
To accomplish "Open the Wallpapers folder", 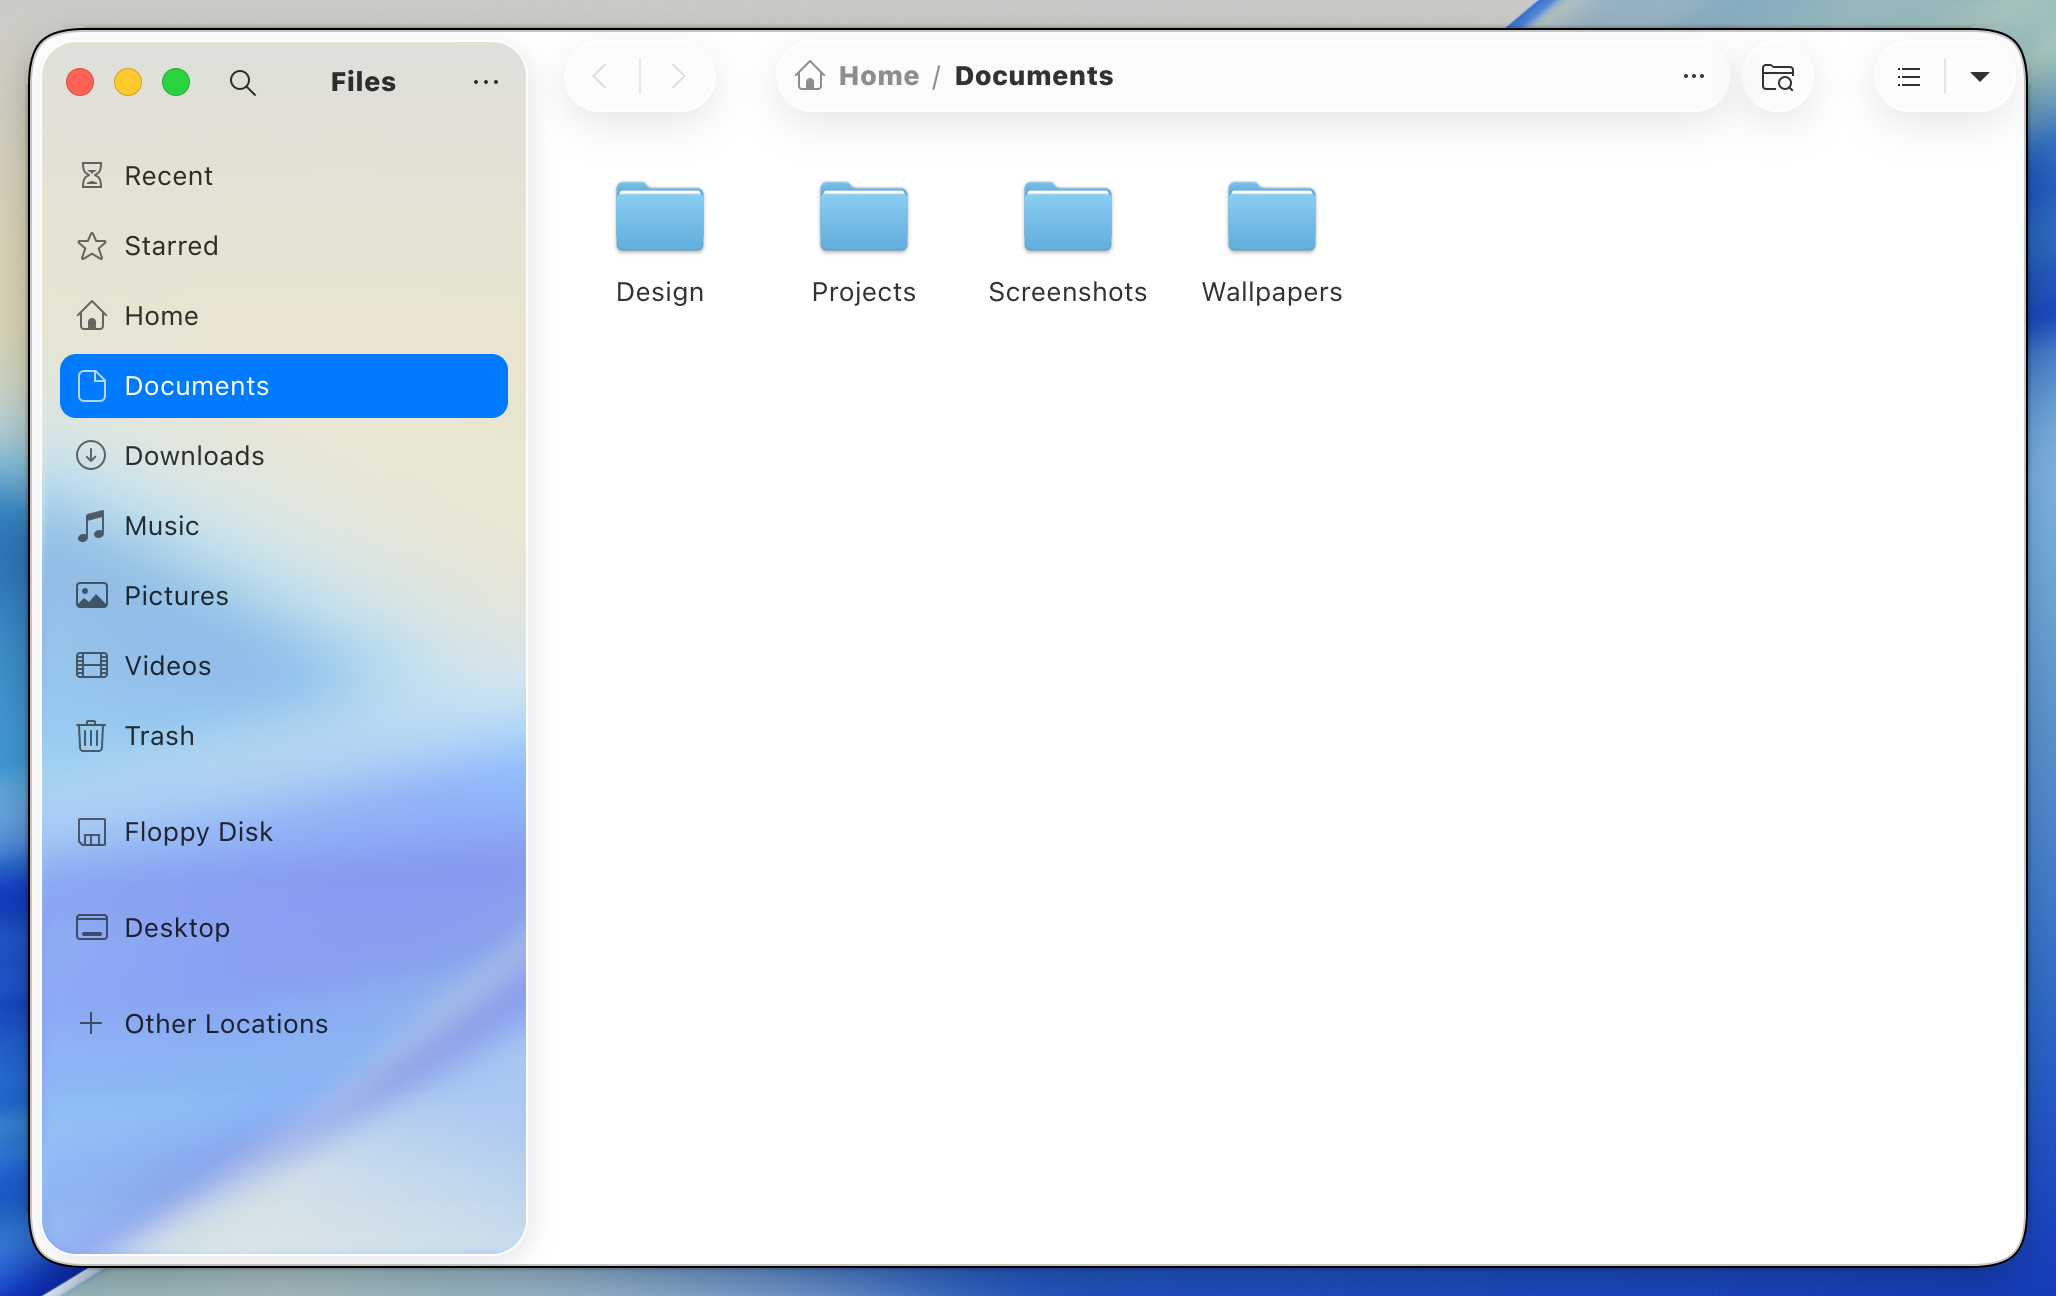I will (x=1272, y=242).
